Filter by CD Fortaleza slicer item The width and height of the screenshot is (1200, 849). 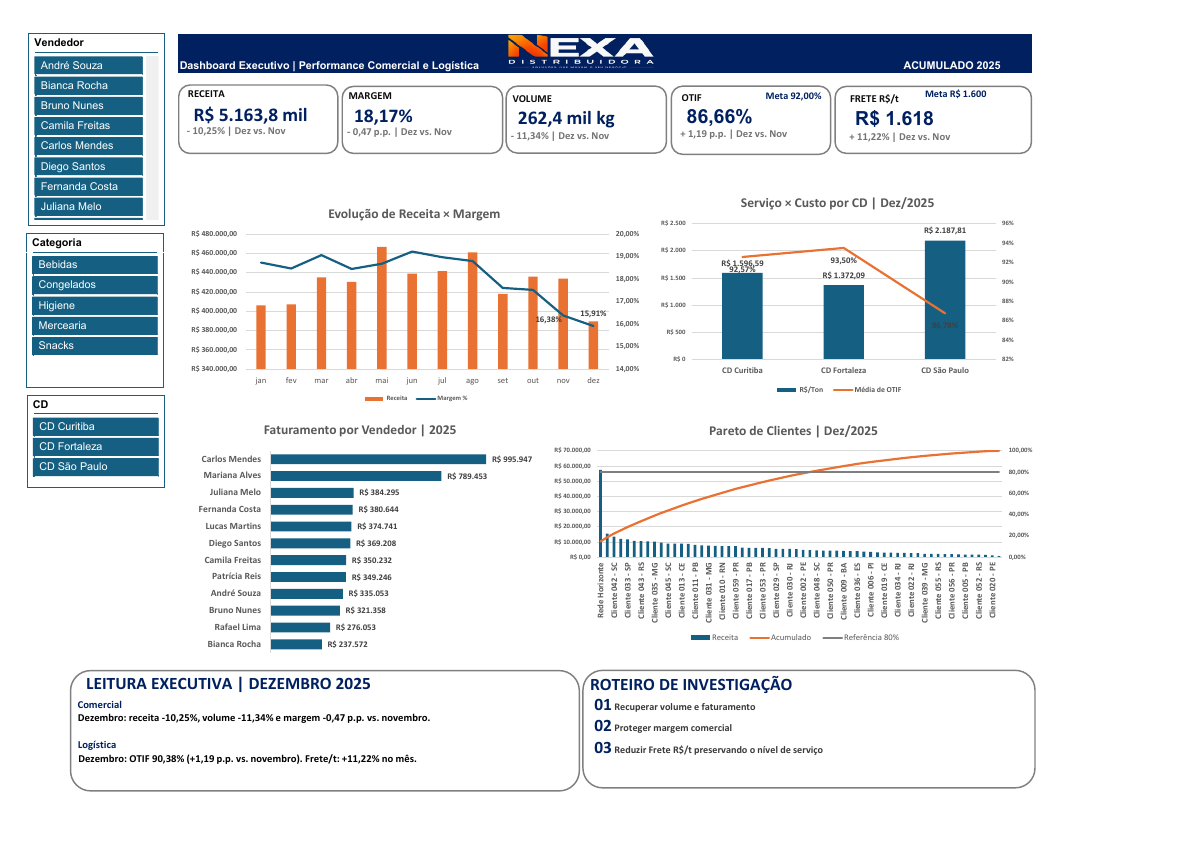tap(96, 447)
